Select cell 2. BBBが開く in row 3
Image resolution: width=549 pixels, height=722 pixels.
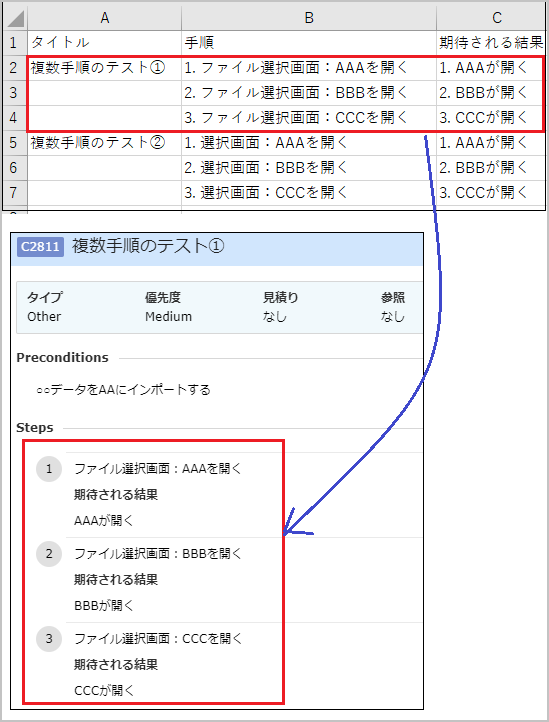(491, 93)
